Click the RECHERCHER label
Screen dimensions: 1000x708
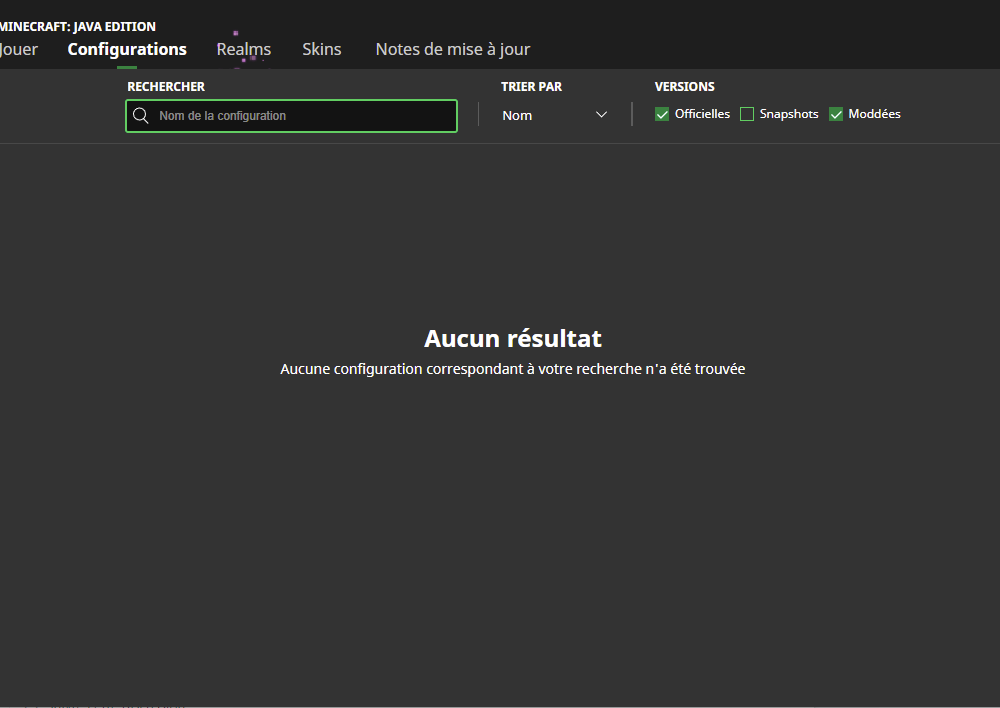point(166,87)
